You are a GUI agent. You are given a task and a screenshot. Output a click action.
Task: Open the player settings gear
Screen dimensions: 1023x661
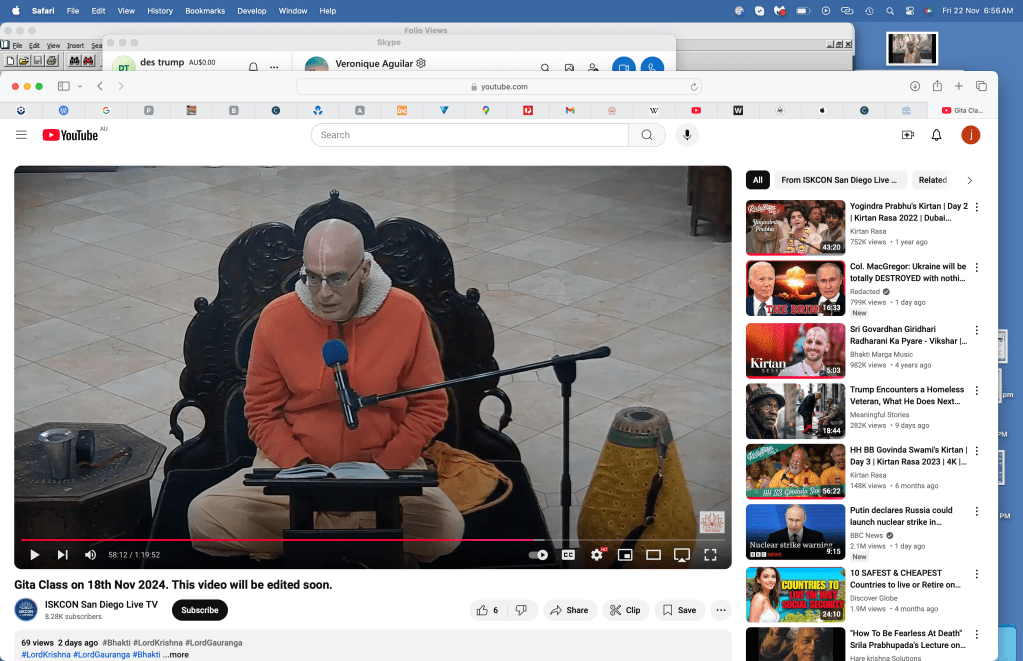click(x=597, y=554)
